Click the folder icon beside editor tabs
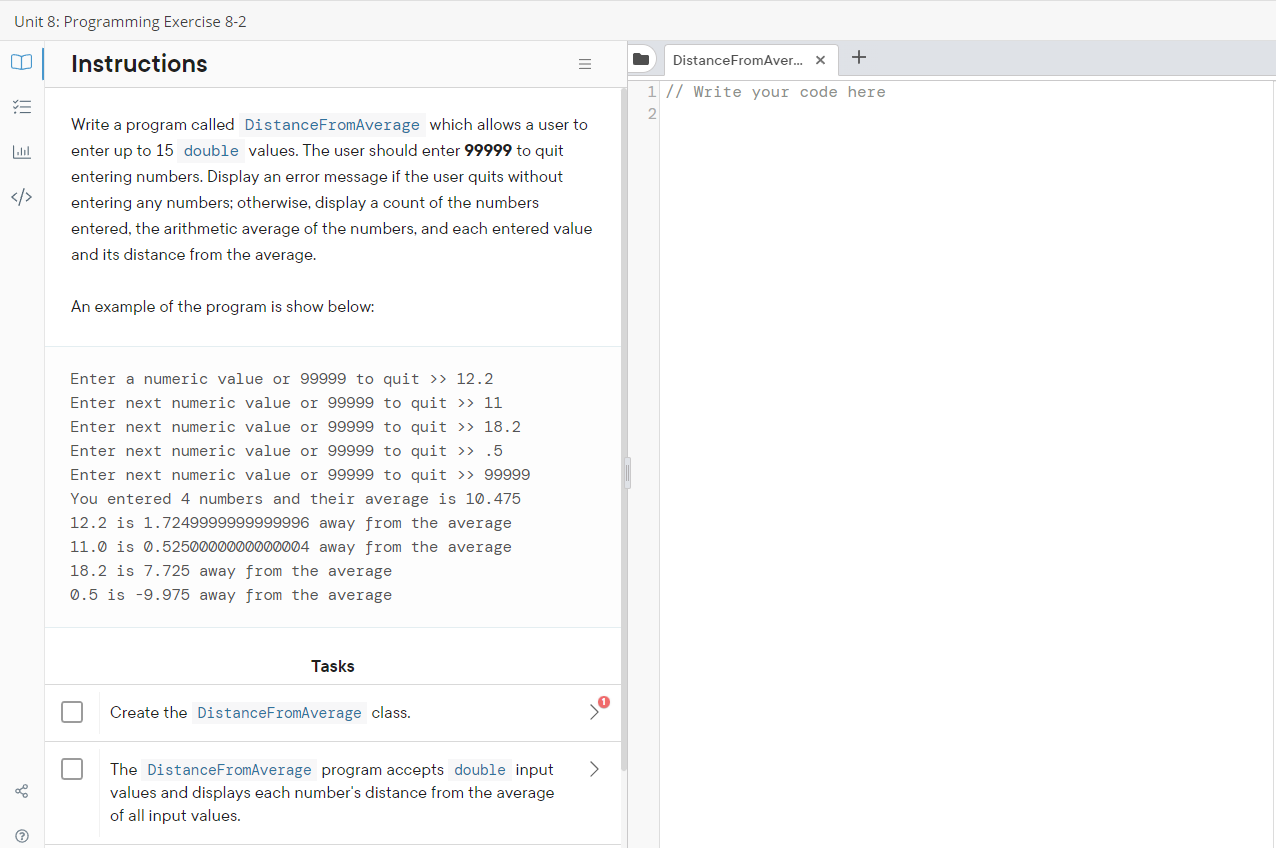This screenshot has width=1276, height=848. coord(641,59)
